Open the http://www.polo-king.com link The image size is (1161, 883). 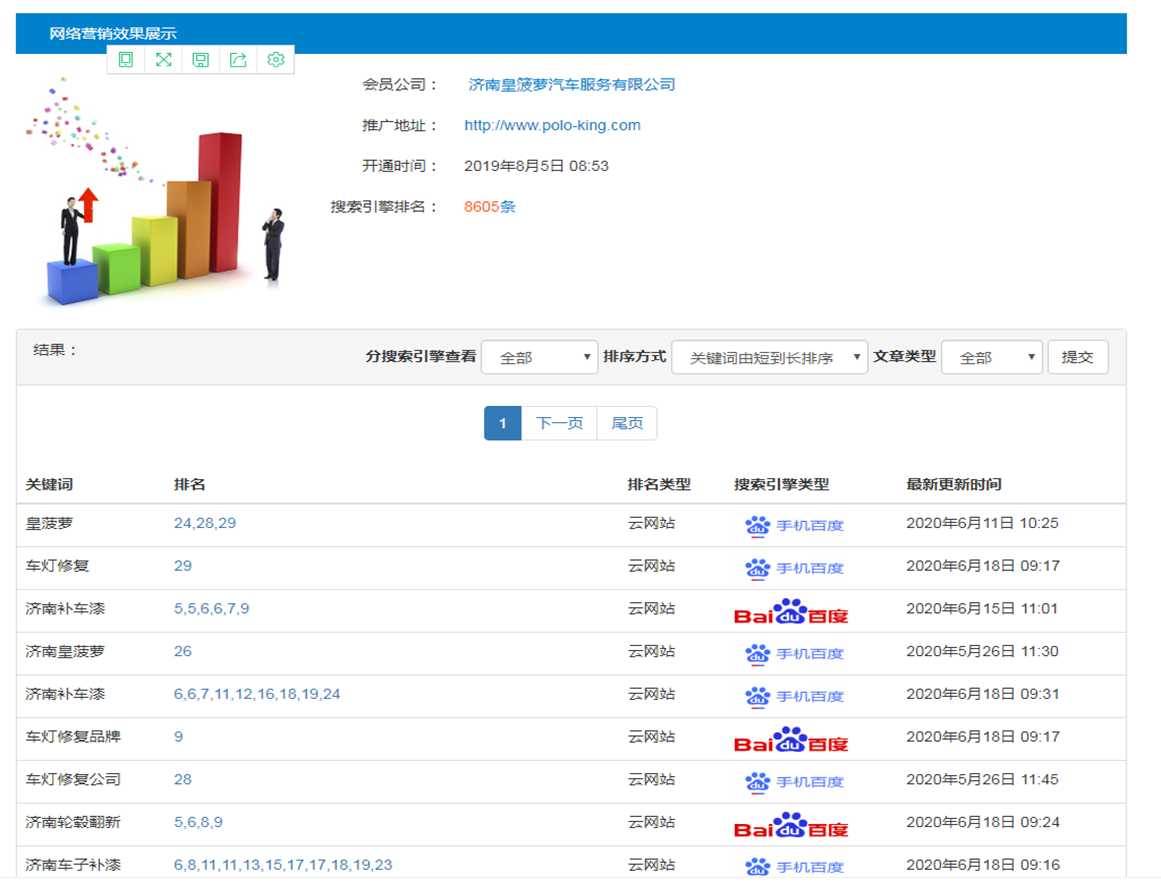[552, 126]
